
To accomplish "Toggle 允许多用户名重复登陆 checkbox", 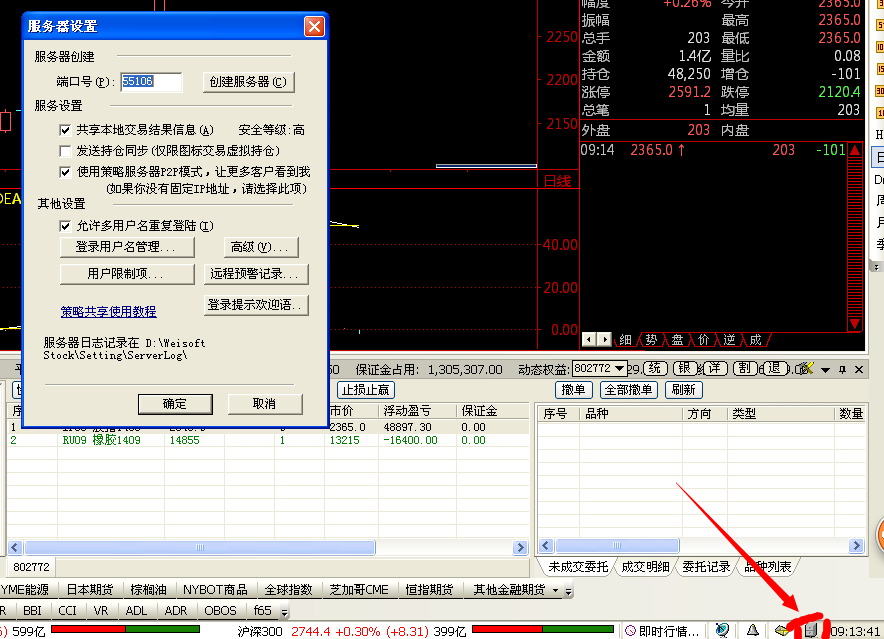I will click(65, 226).
